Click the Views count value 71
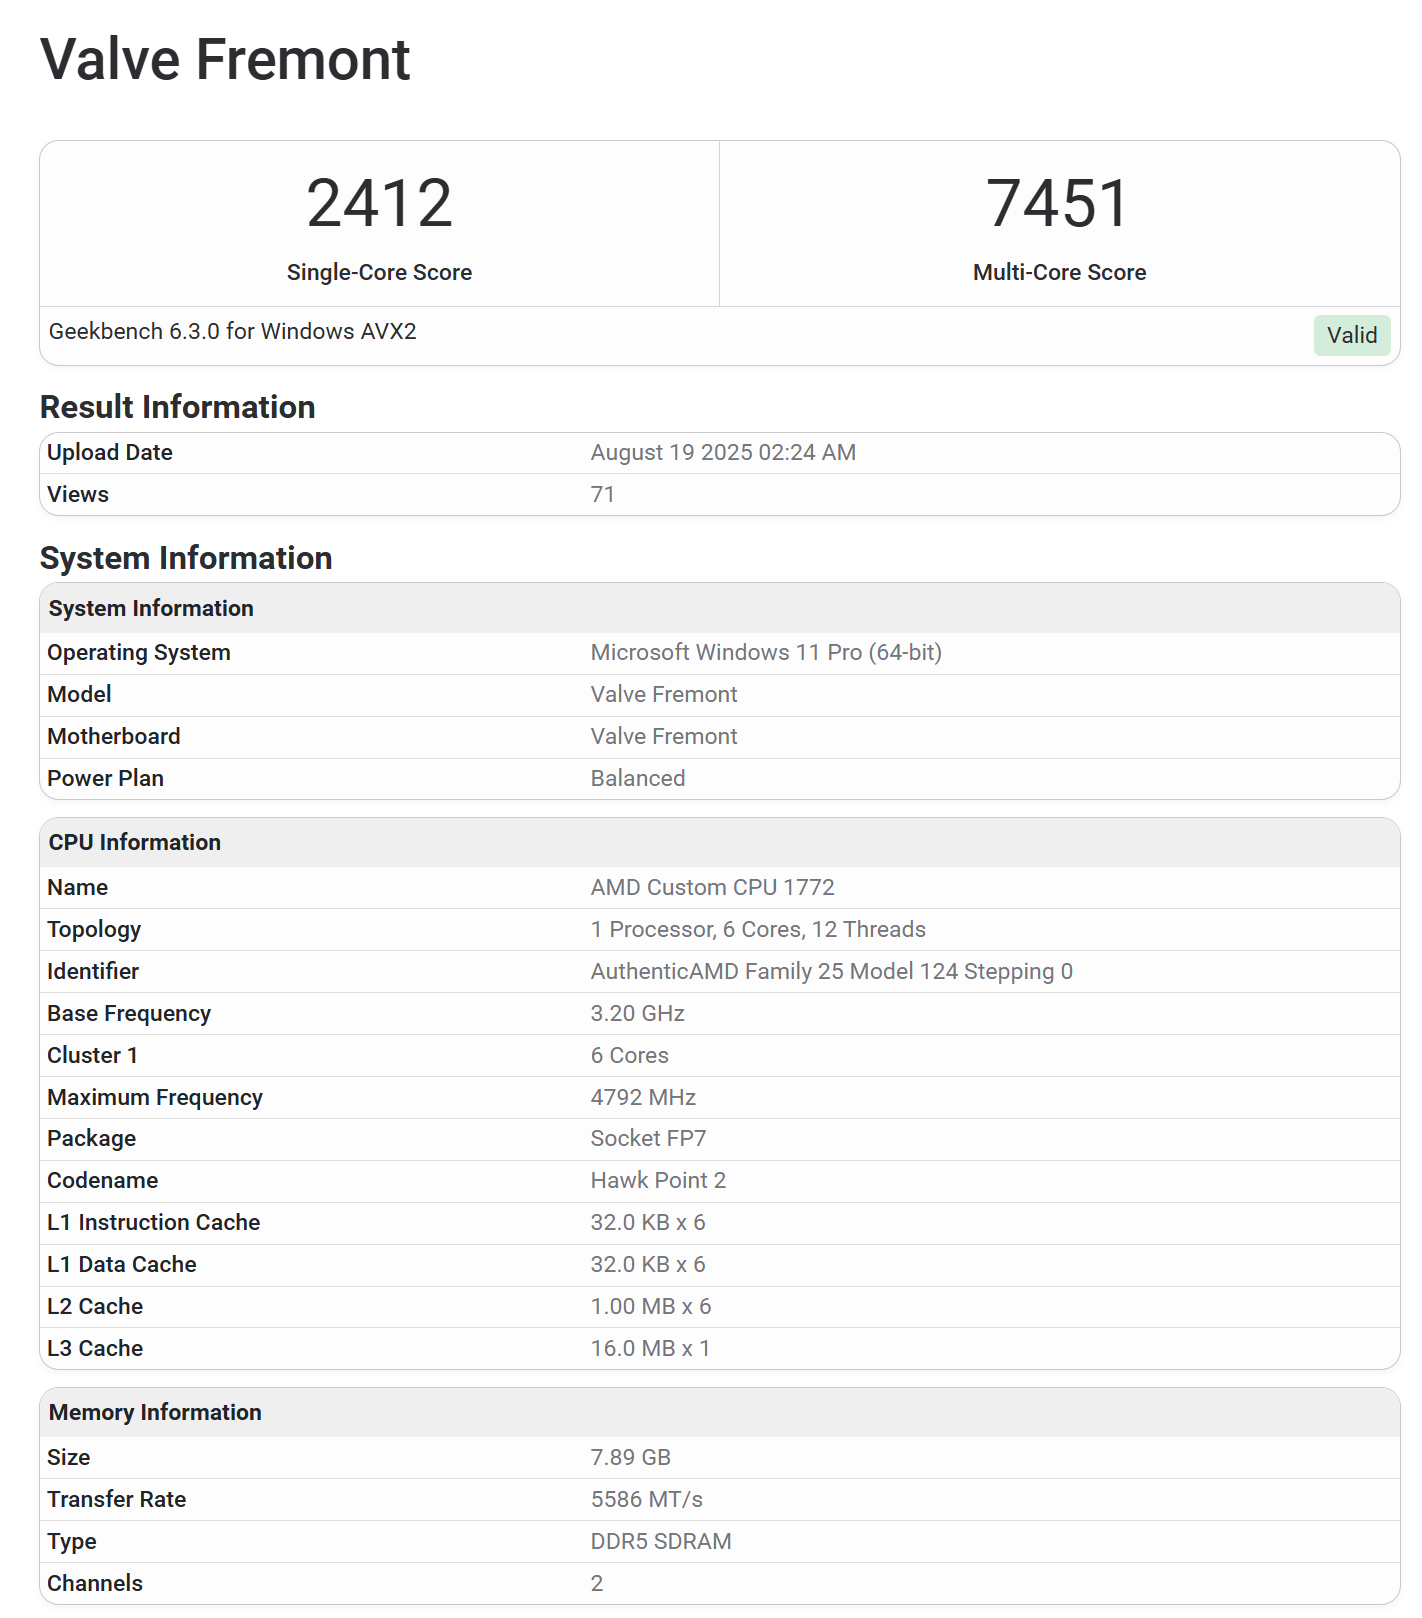This screenshot has height=1618, width=1422. 602,494
